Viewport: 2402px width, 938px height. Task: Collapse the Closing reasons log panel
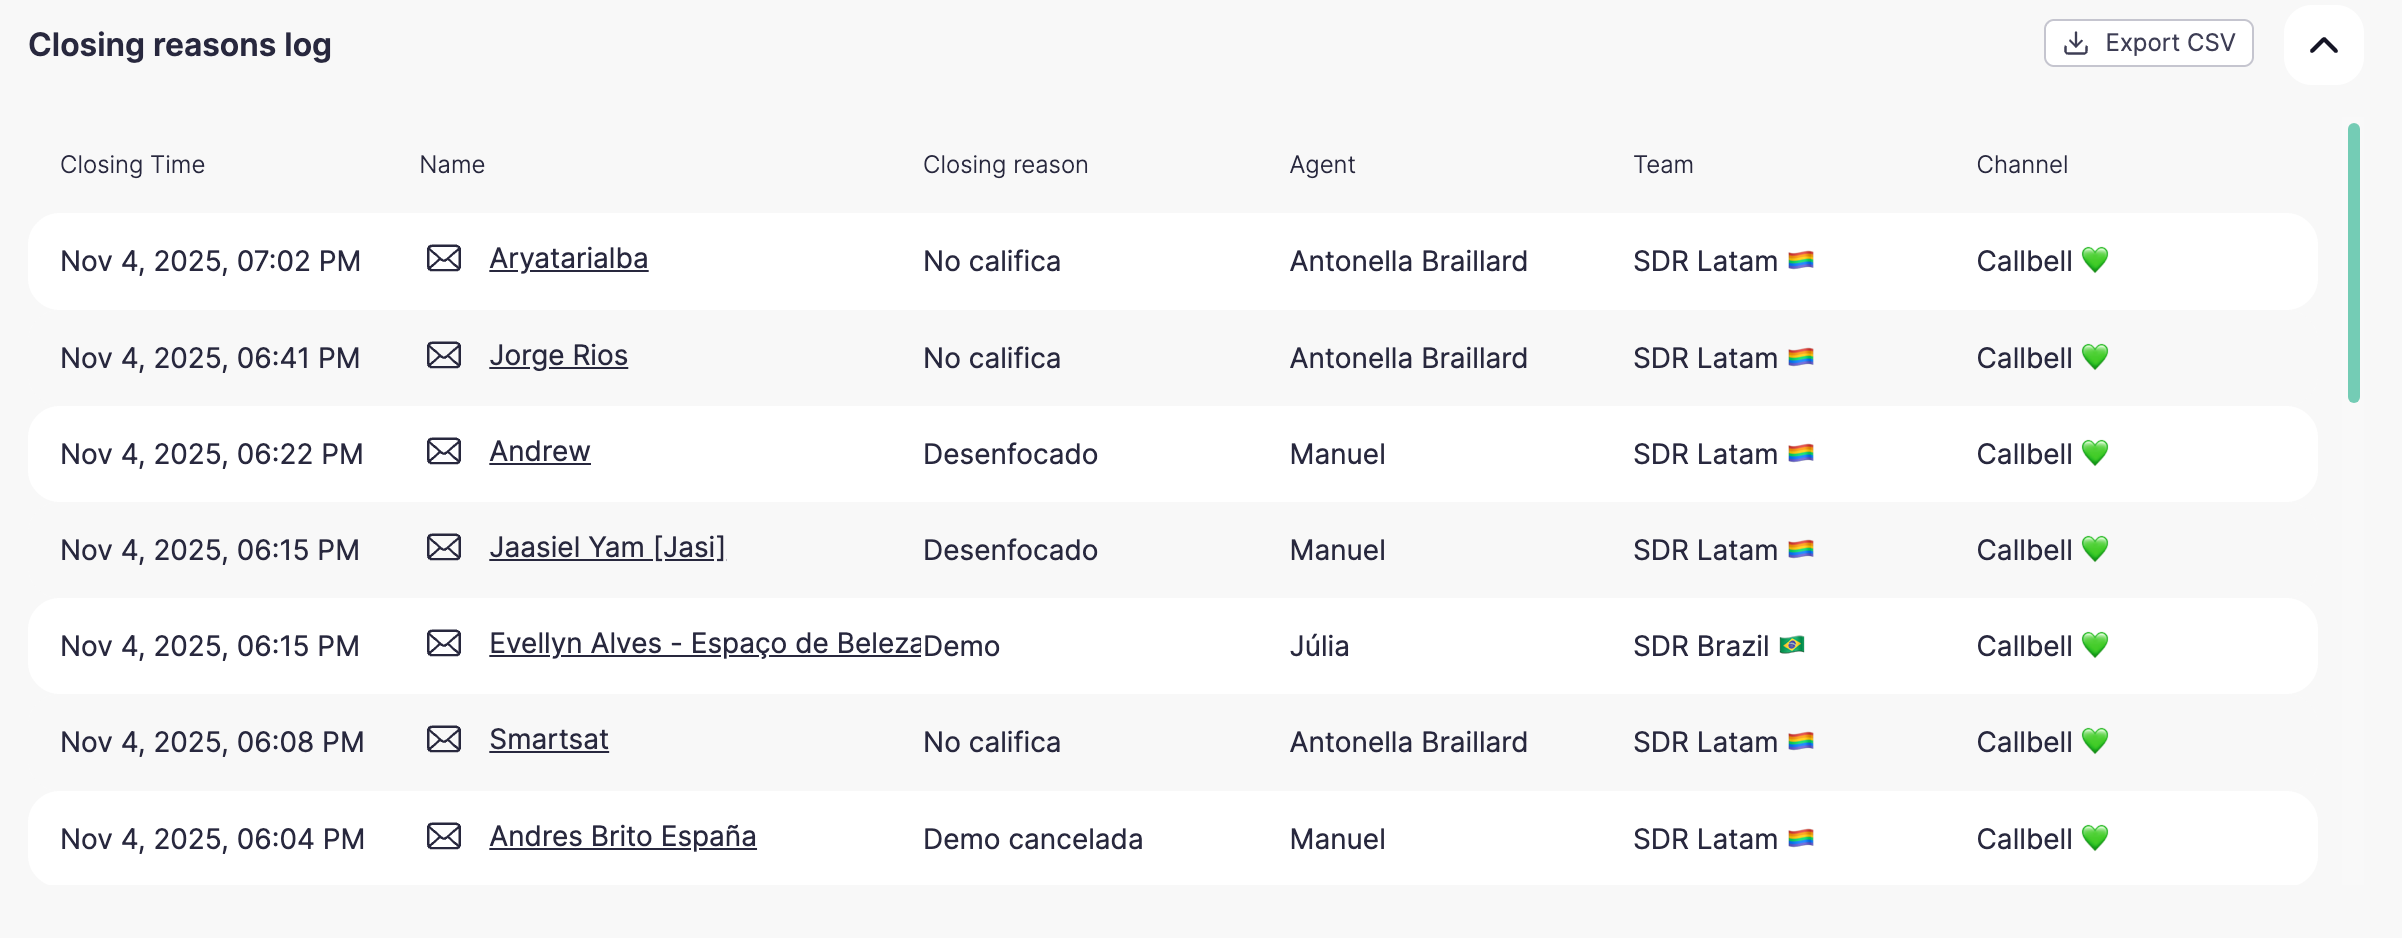tap(2323, 45)
